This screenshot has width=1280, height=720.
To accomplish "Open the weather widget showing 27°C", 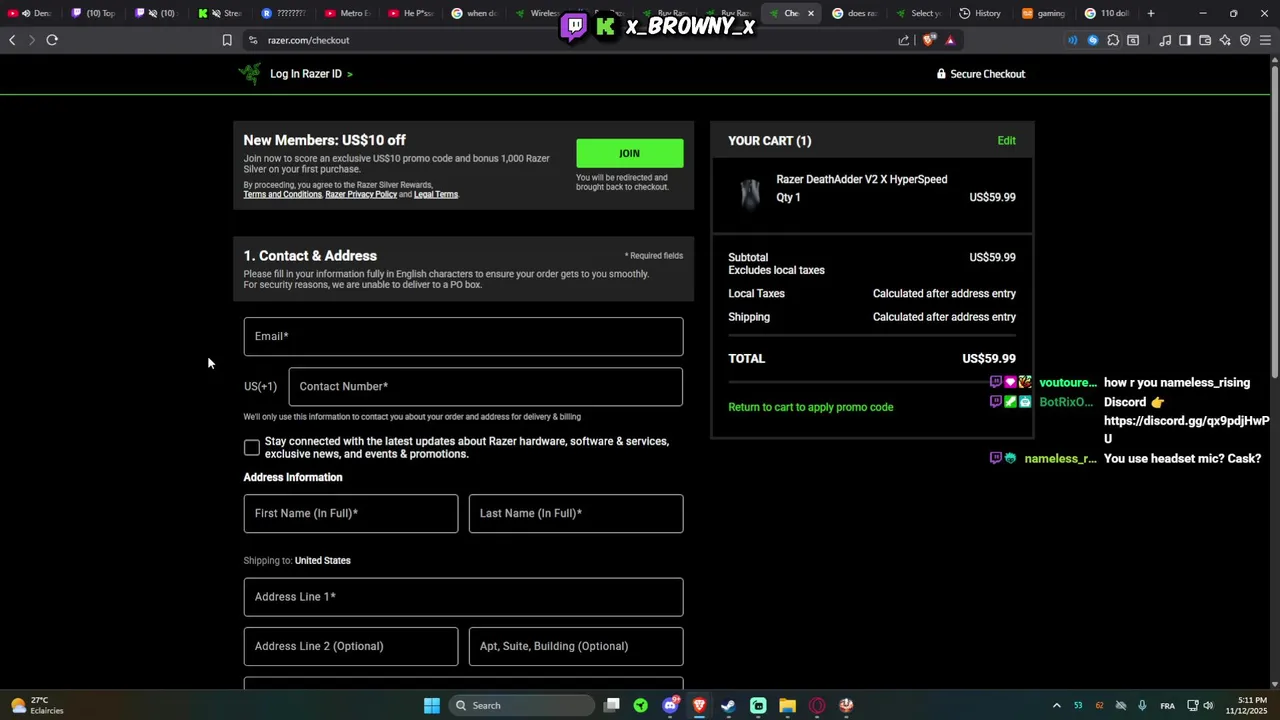I will [36, 705].
